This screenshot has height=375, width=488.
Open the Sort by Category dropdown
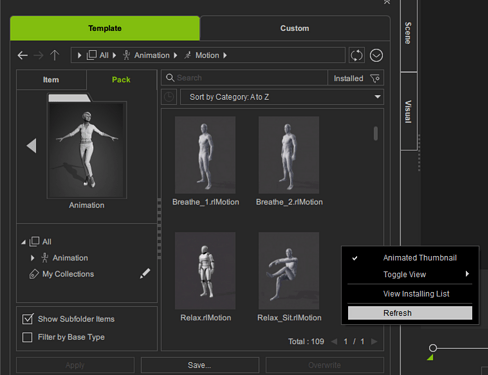point(282,97)
